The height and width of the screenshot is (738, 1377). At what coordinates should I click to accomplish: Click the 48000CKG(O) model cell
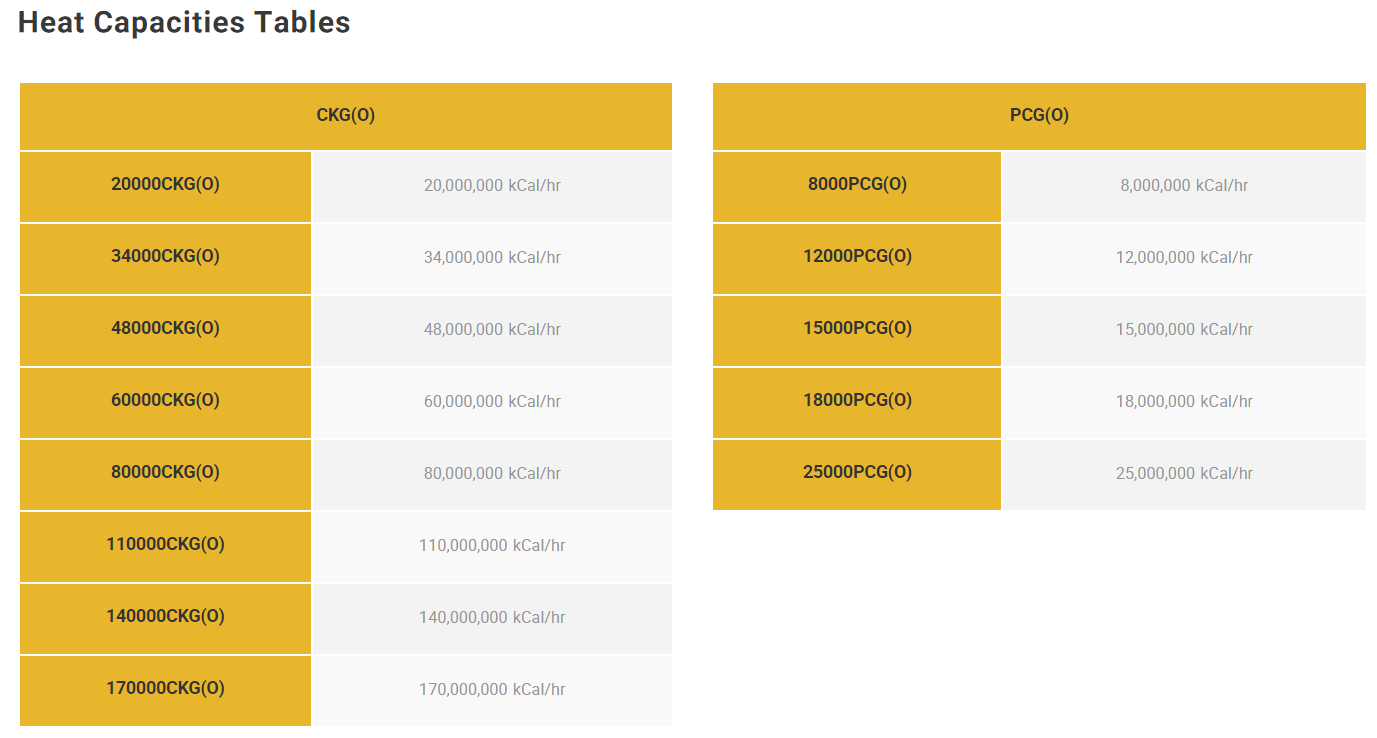pos(165,330)
